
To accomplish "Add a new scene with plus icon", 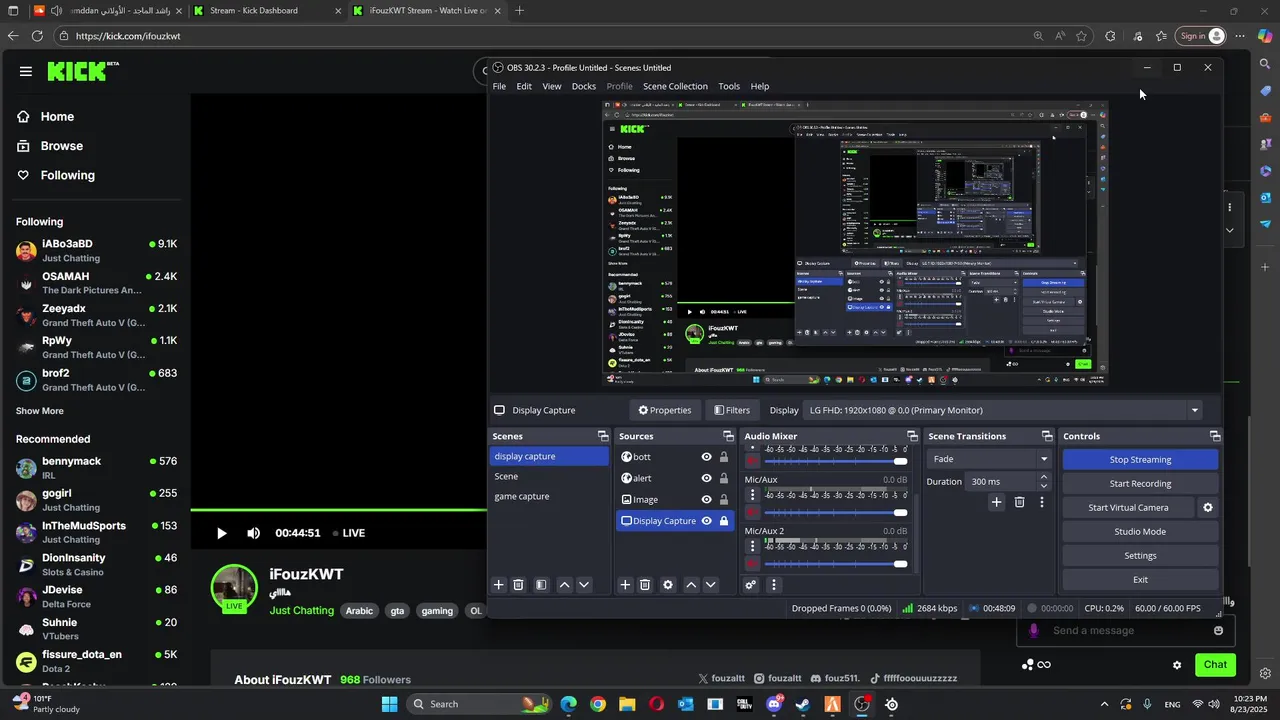I will pyautogui.click(x=499, y=585).
